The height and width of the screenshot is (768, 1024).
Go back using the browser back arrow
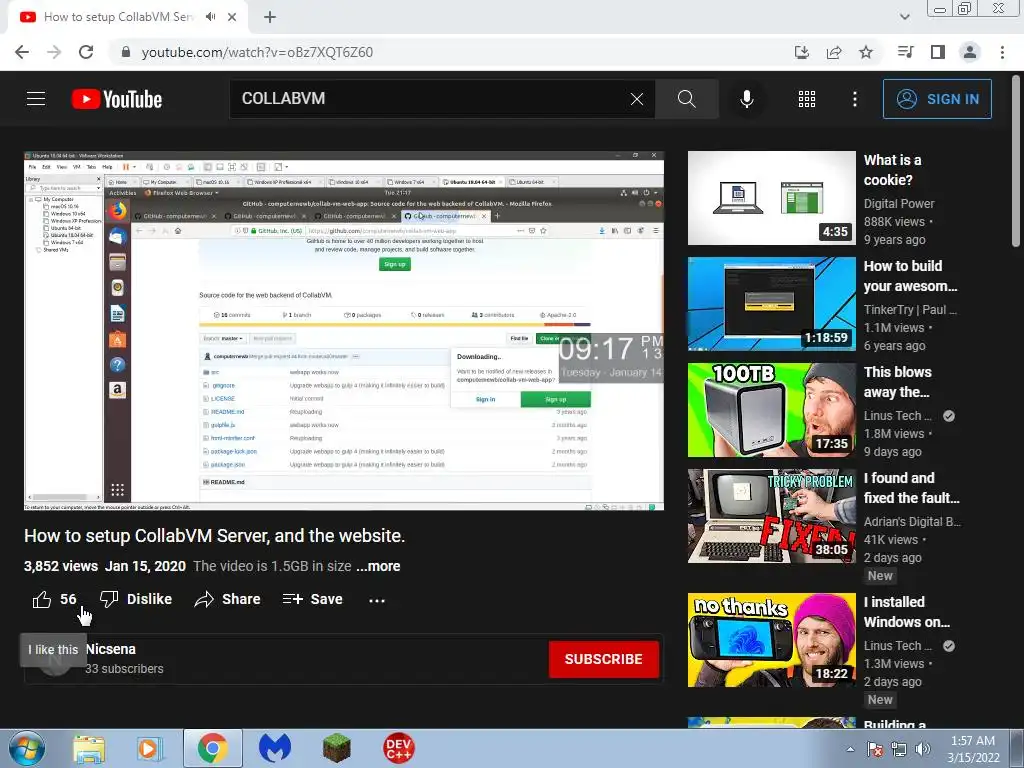pyautogui.click(x=22, y=52)
